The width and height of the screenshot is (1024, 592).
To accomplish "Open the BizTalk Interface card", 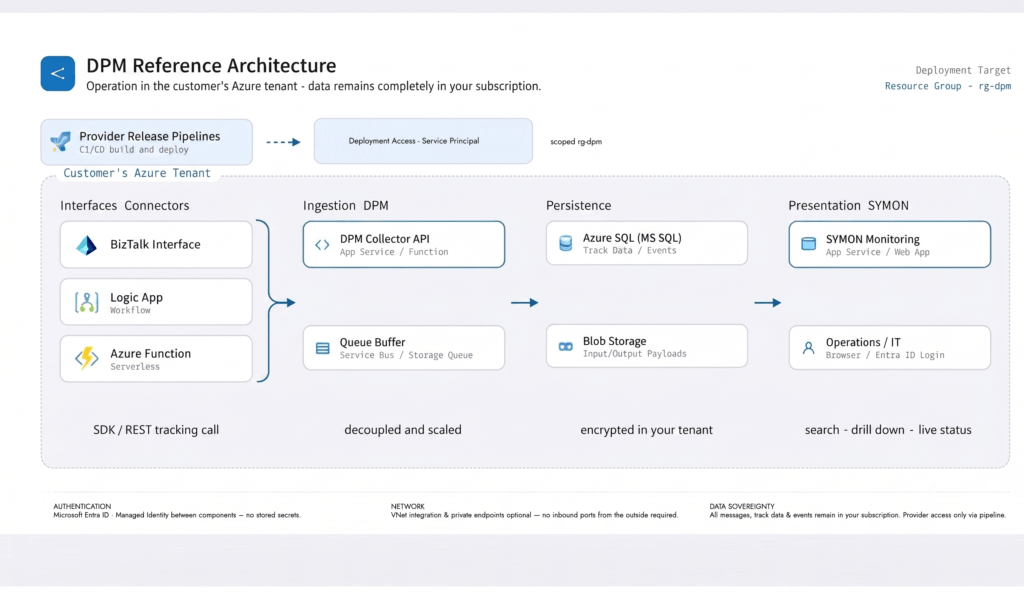I will 156,244.
